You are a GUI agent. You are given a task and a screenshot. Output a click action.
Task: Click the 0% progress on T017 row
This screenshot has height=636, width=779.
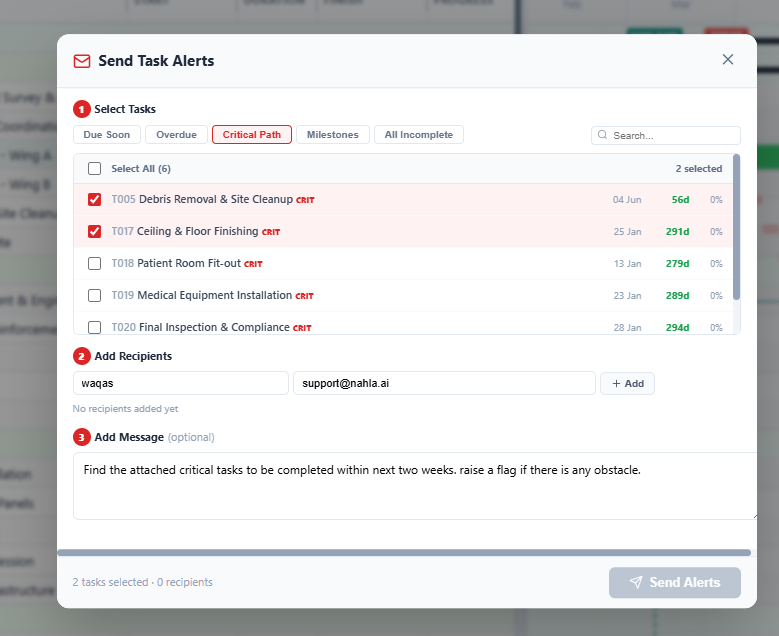[716, 232]
